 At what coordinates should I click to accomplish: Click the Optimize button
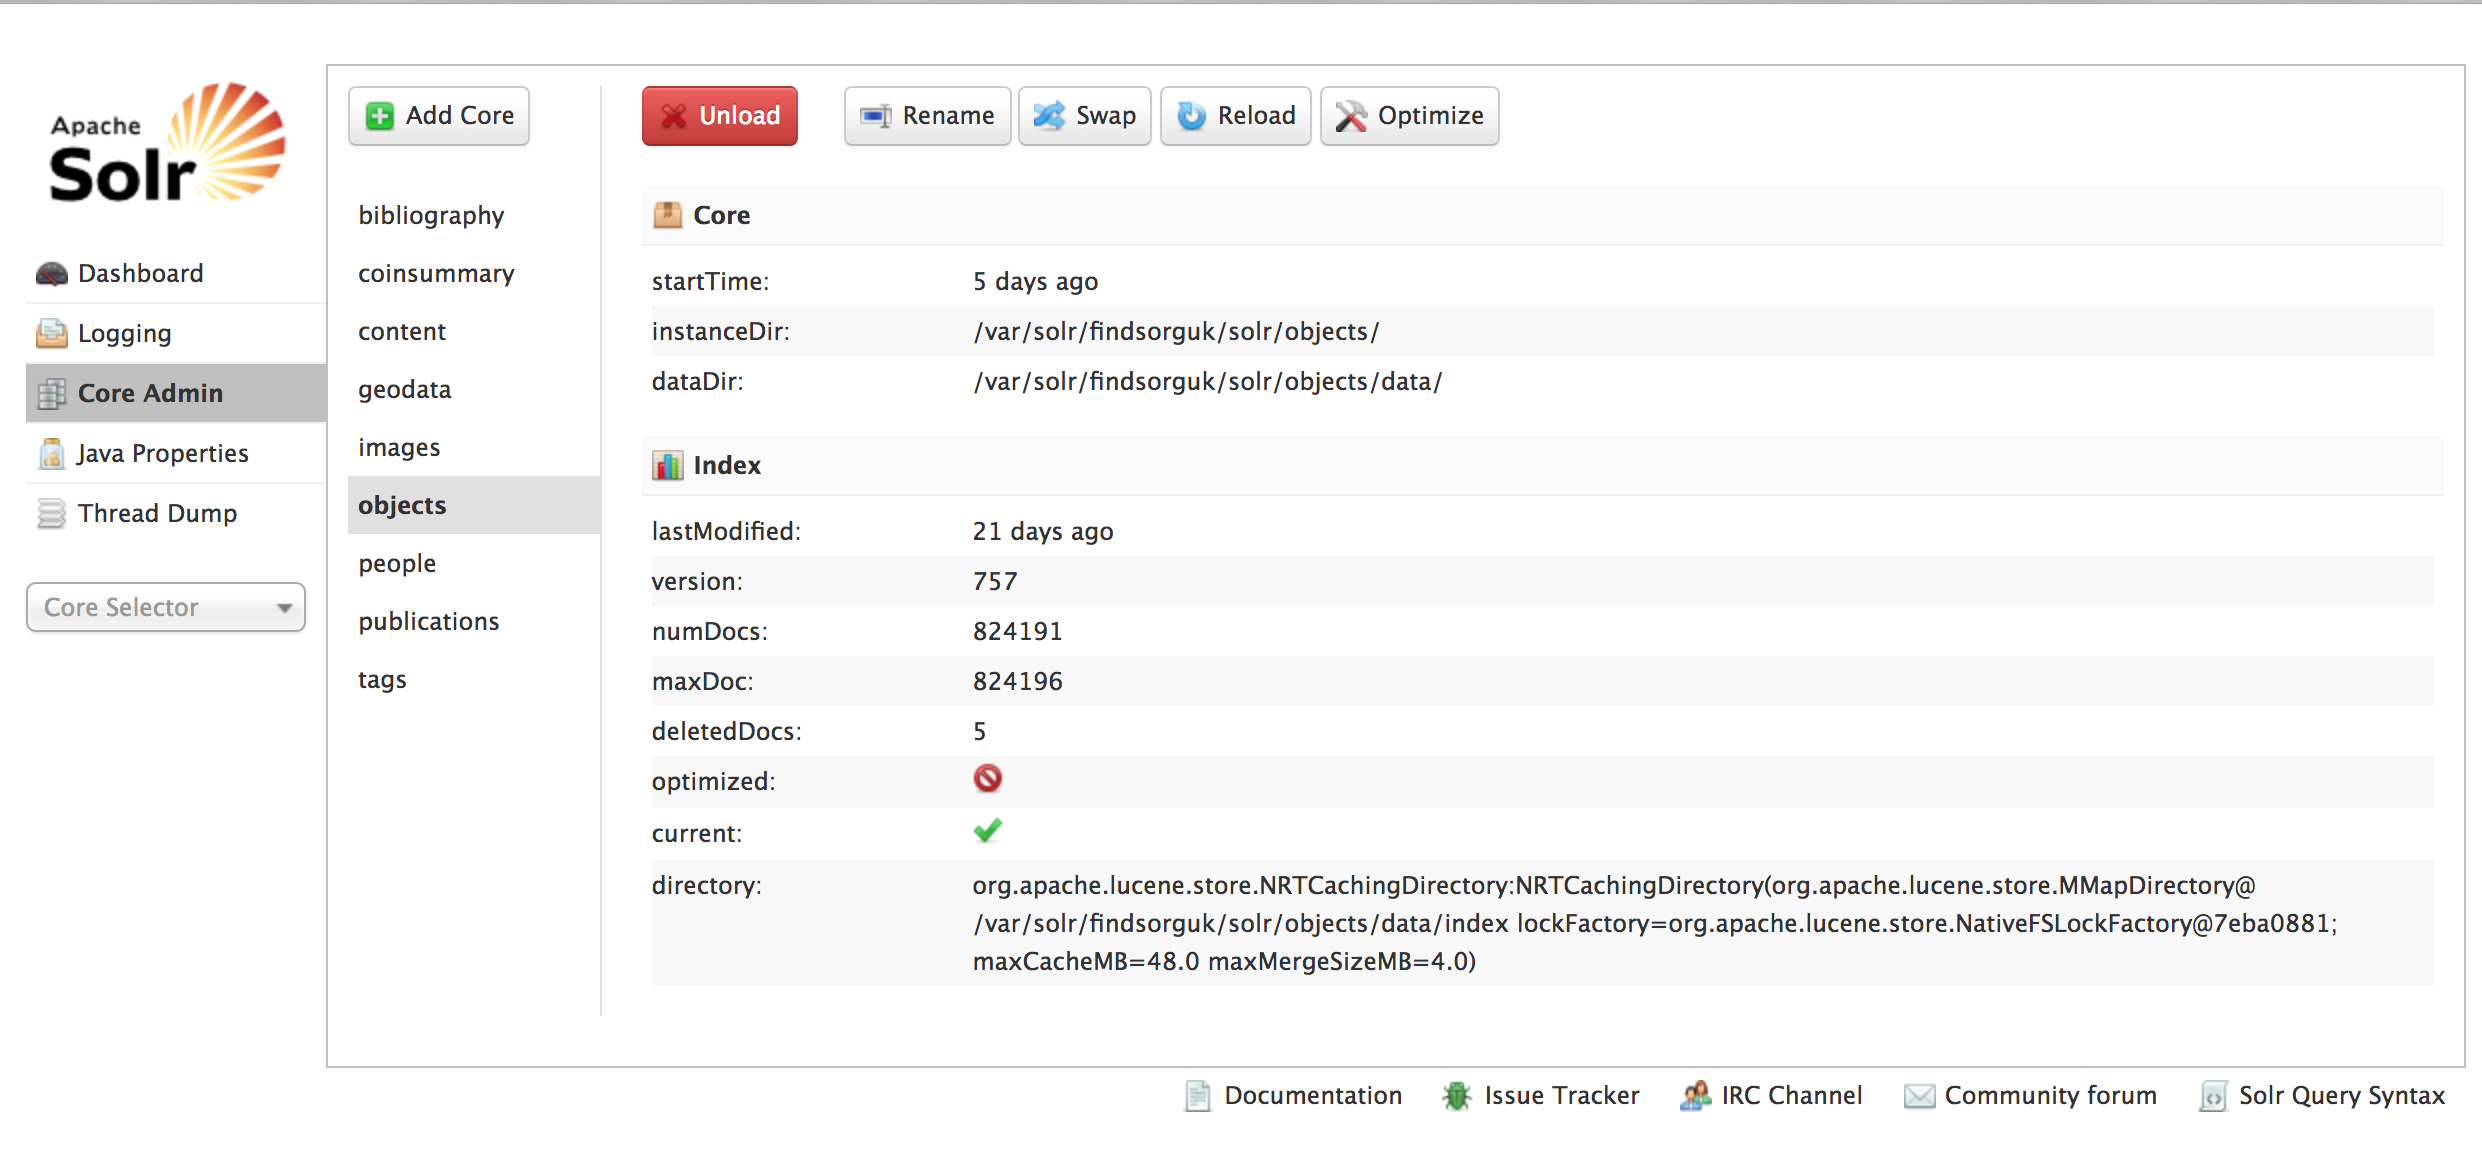tap(1409, 116)
